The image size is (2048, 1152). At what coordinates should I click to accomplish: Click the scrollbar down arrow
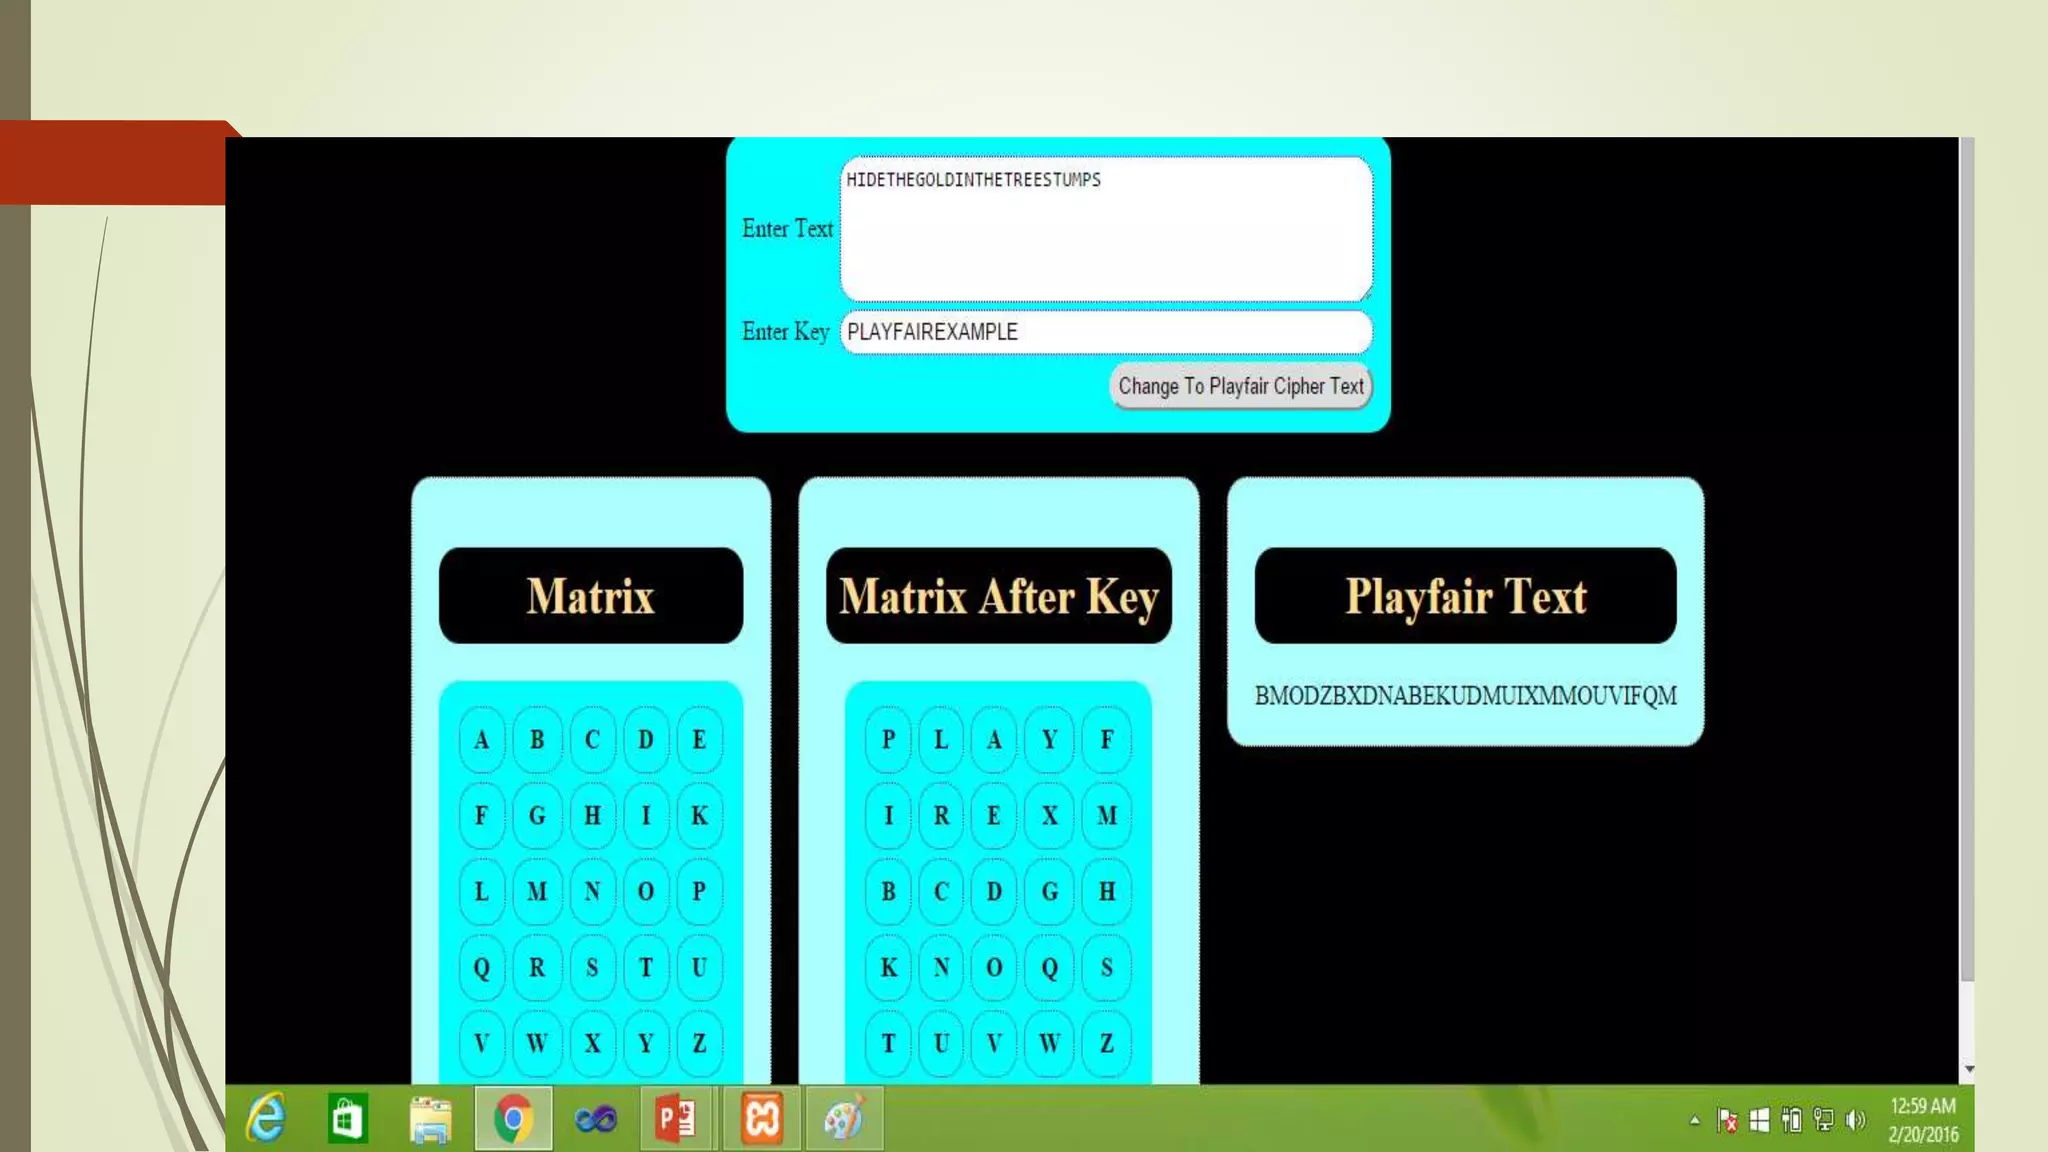pyautogui.click(x=1968, y=1069)
